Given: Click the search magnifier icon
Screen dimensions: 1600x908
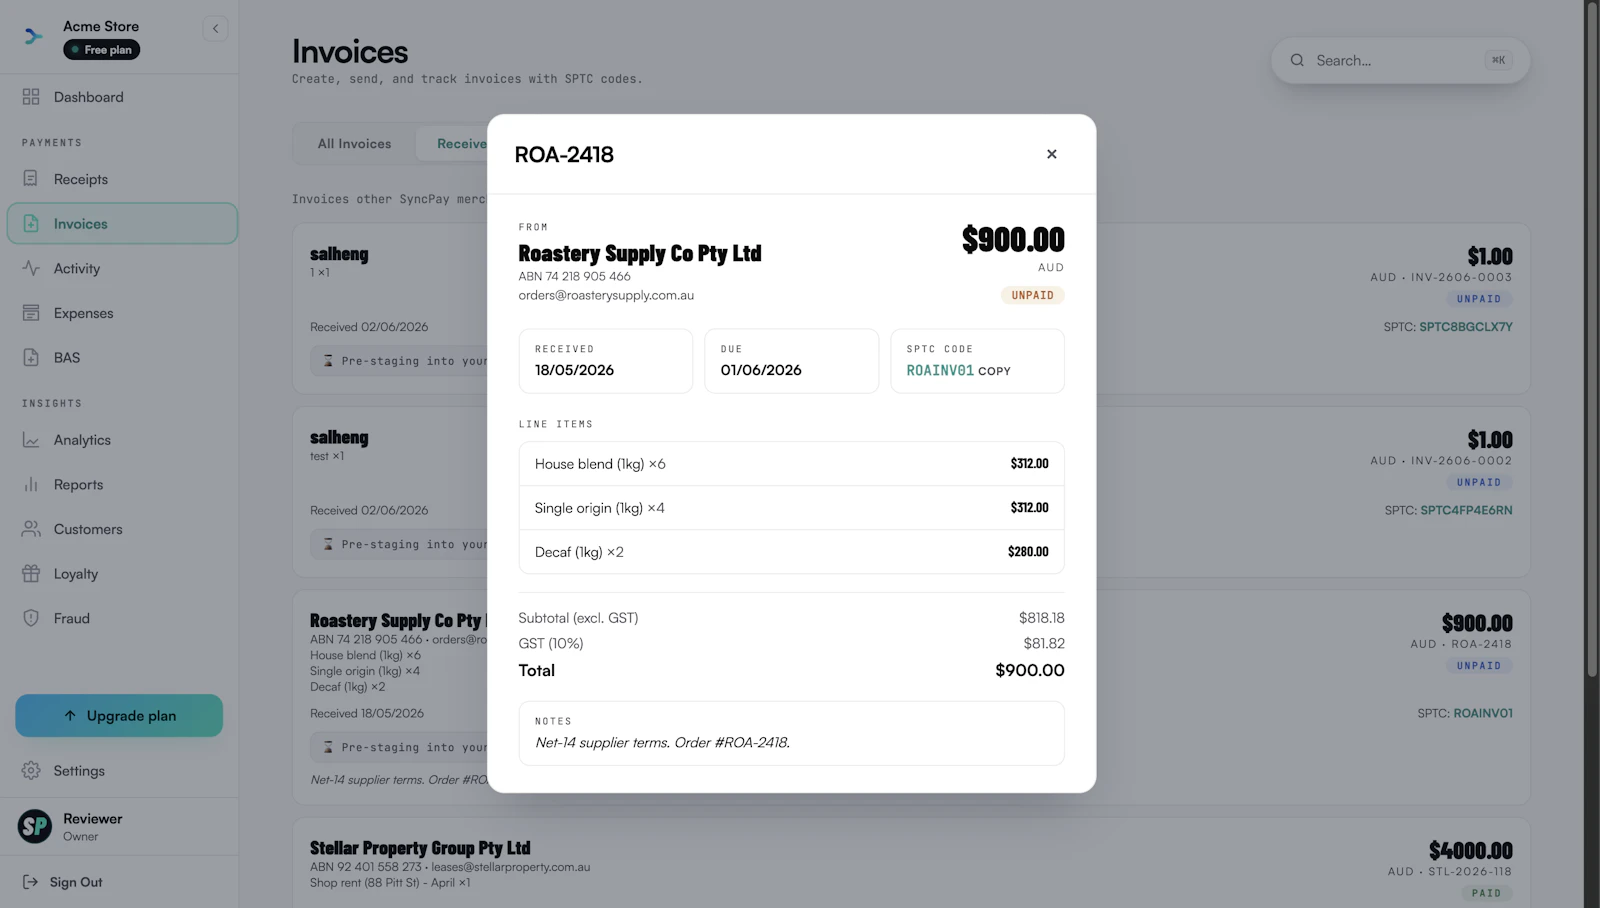Looking at the screenshot, I should 1297,60.
